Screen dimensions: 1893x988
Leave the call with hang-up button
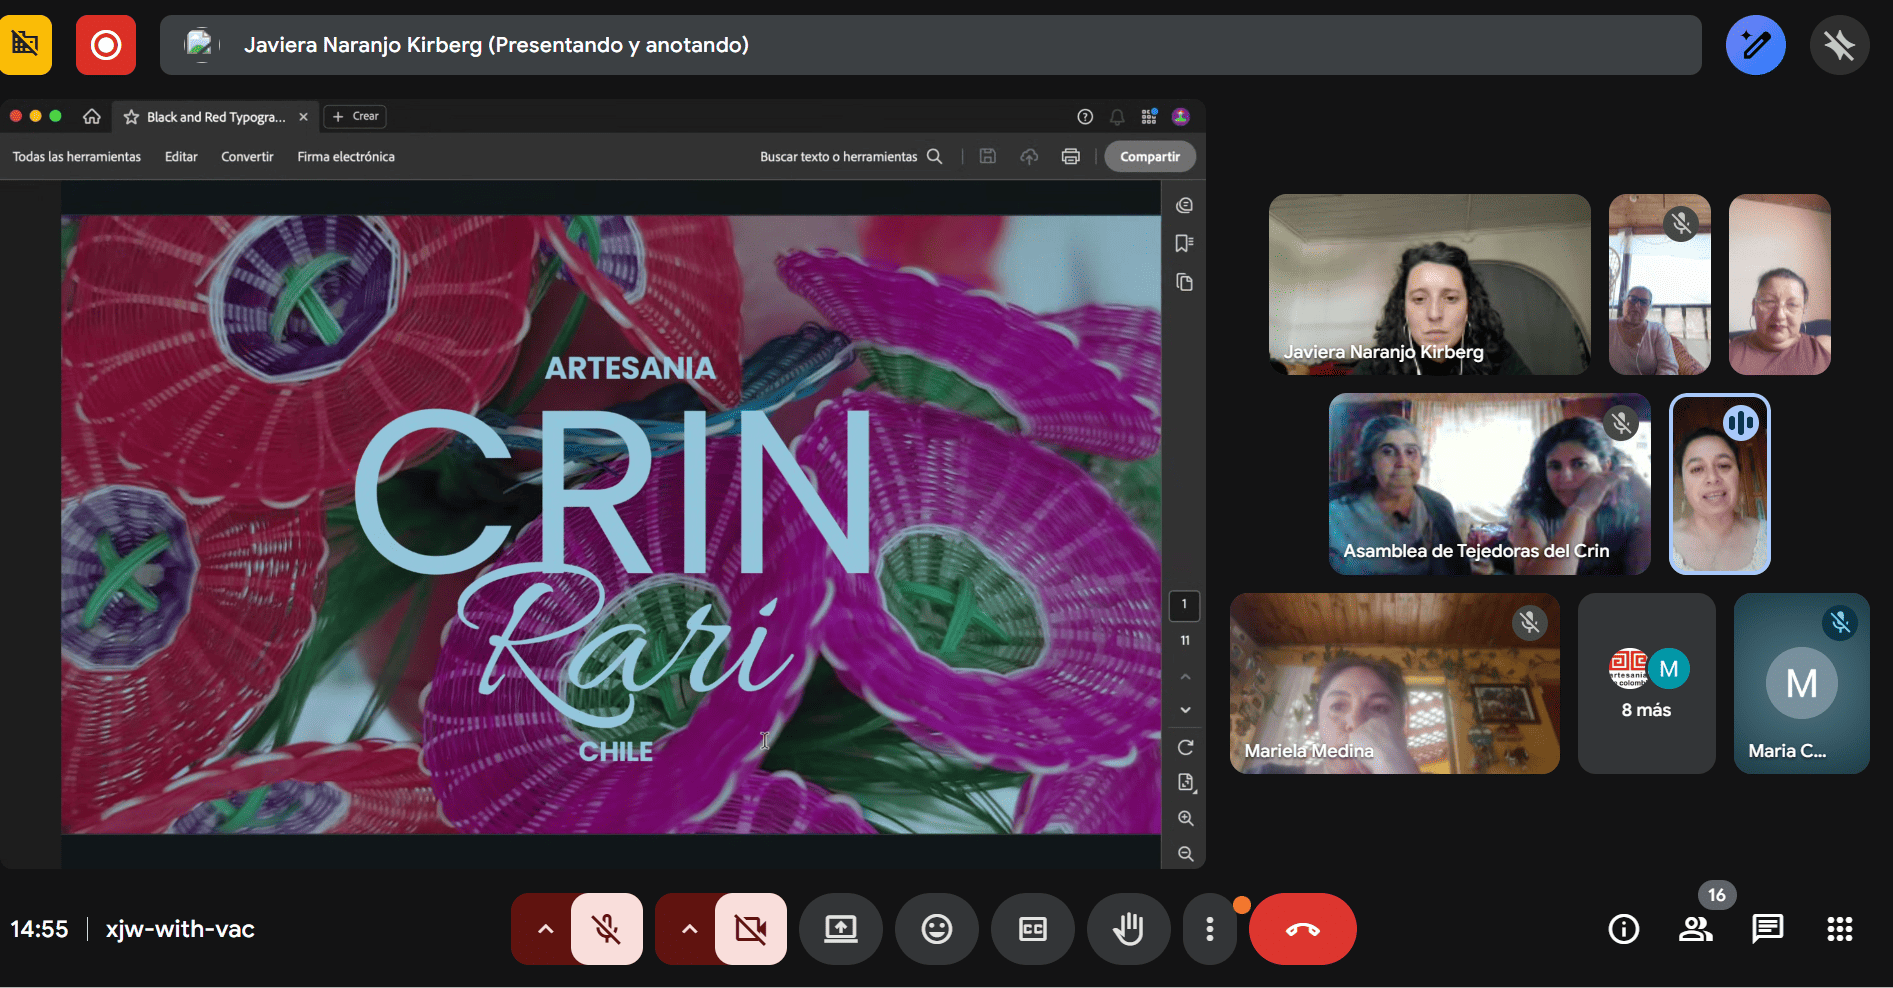click(1302, 929)
